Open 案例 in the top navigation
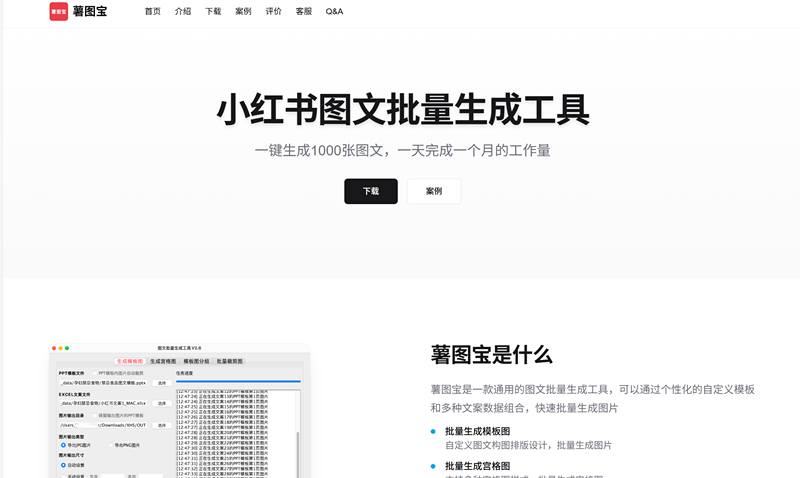The image size is (800, 478). 243,11
